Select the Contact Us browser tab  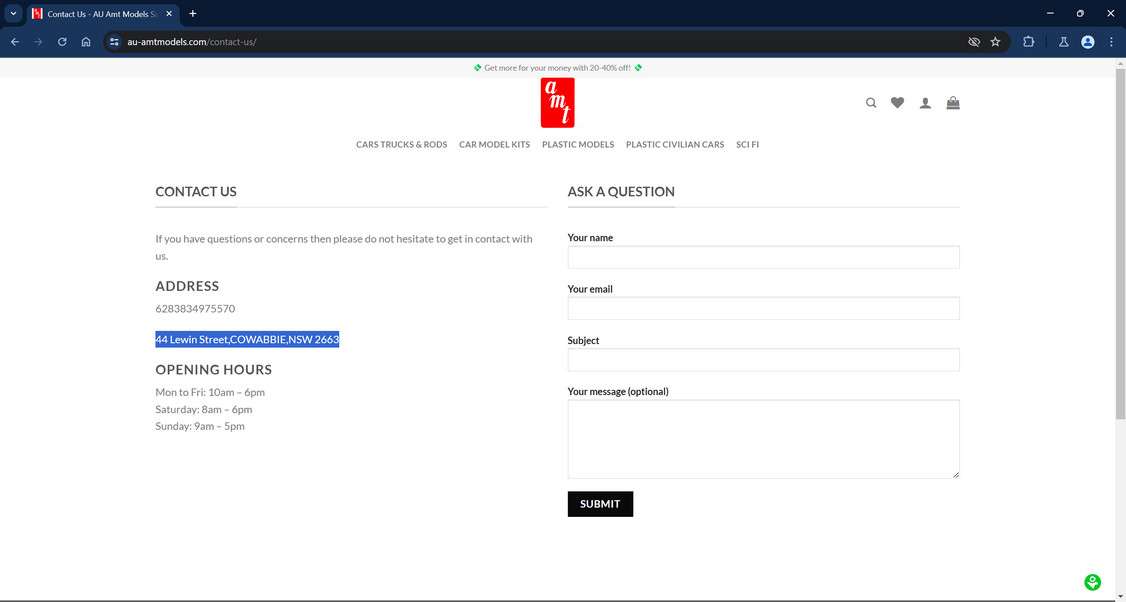102,14
